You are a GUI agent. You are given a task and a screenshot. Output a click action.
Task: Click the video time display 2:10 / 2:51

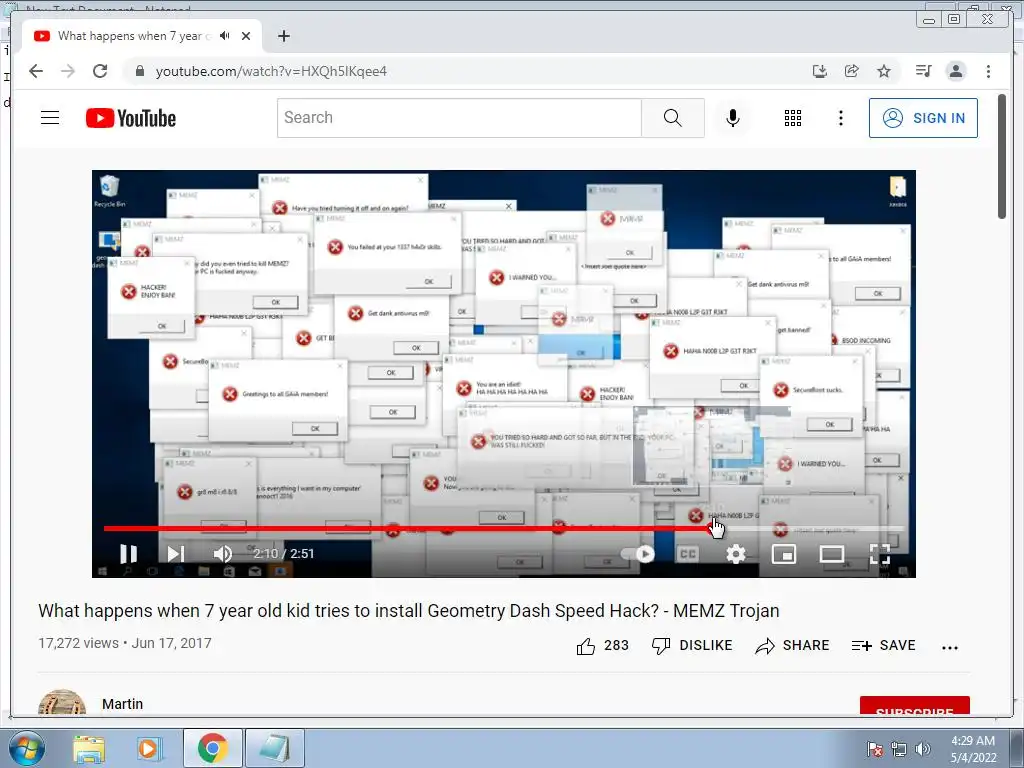(283, 554)
